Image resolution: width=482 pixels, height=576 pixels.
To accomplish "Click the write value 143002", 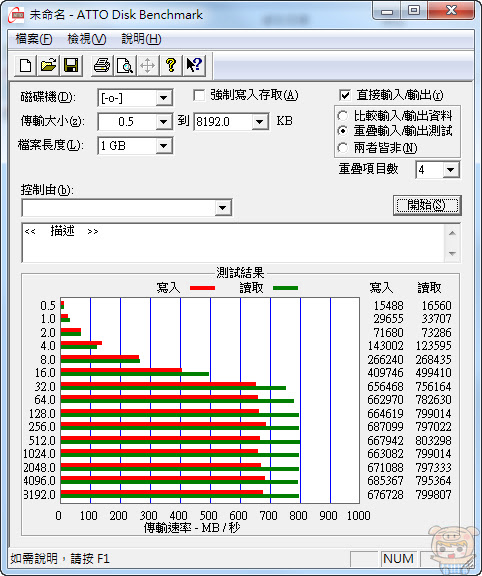I will (385, 346).
